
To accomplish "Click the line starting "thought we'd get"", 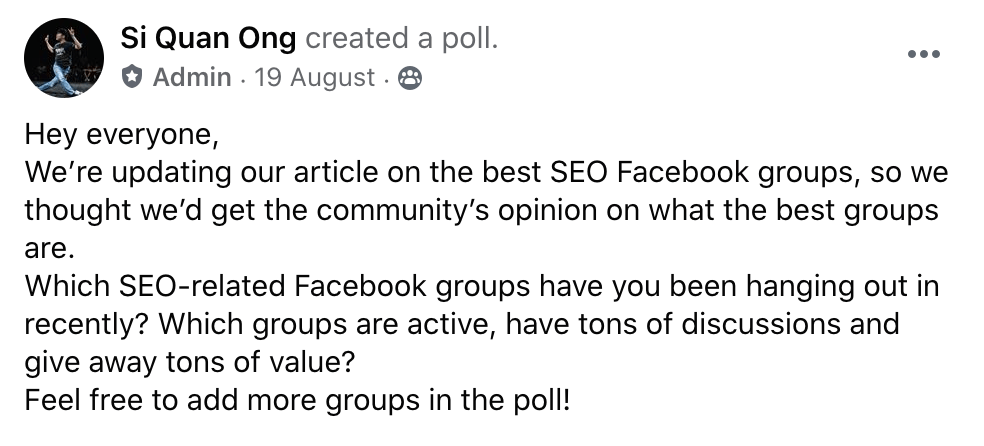I will [481, 212].
